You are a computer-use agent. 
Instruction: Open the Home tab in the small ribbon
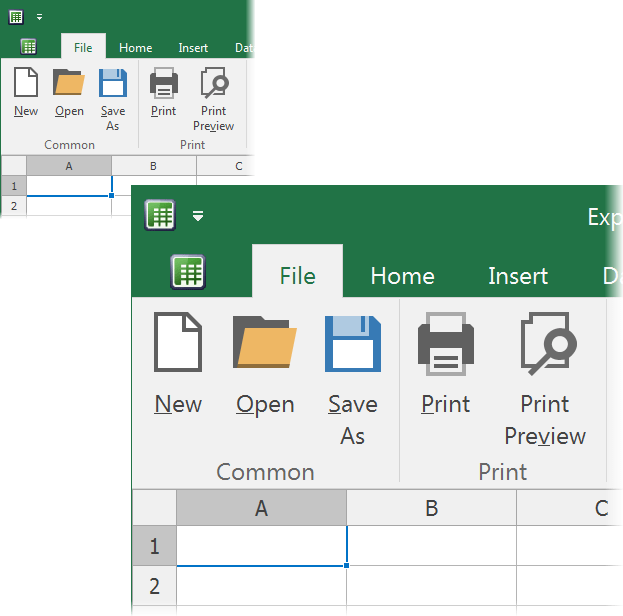pos(135,48)
